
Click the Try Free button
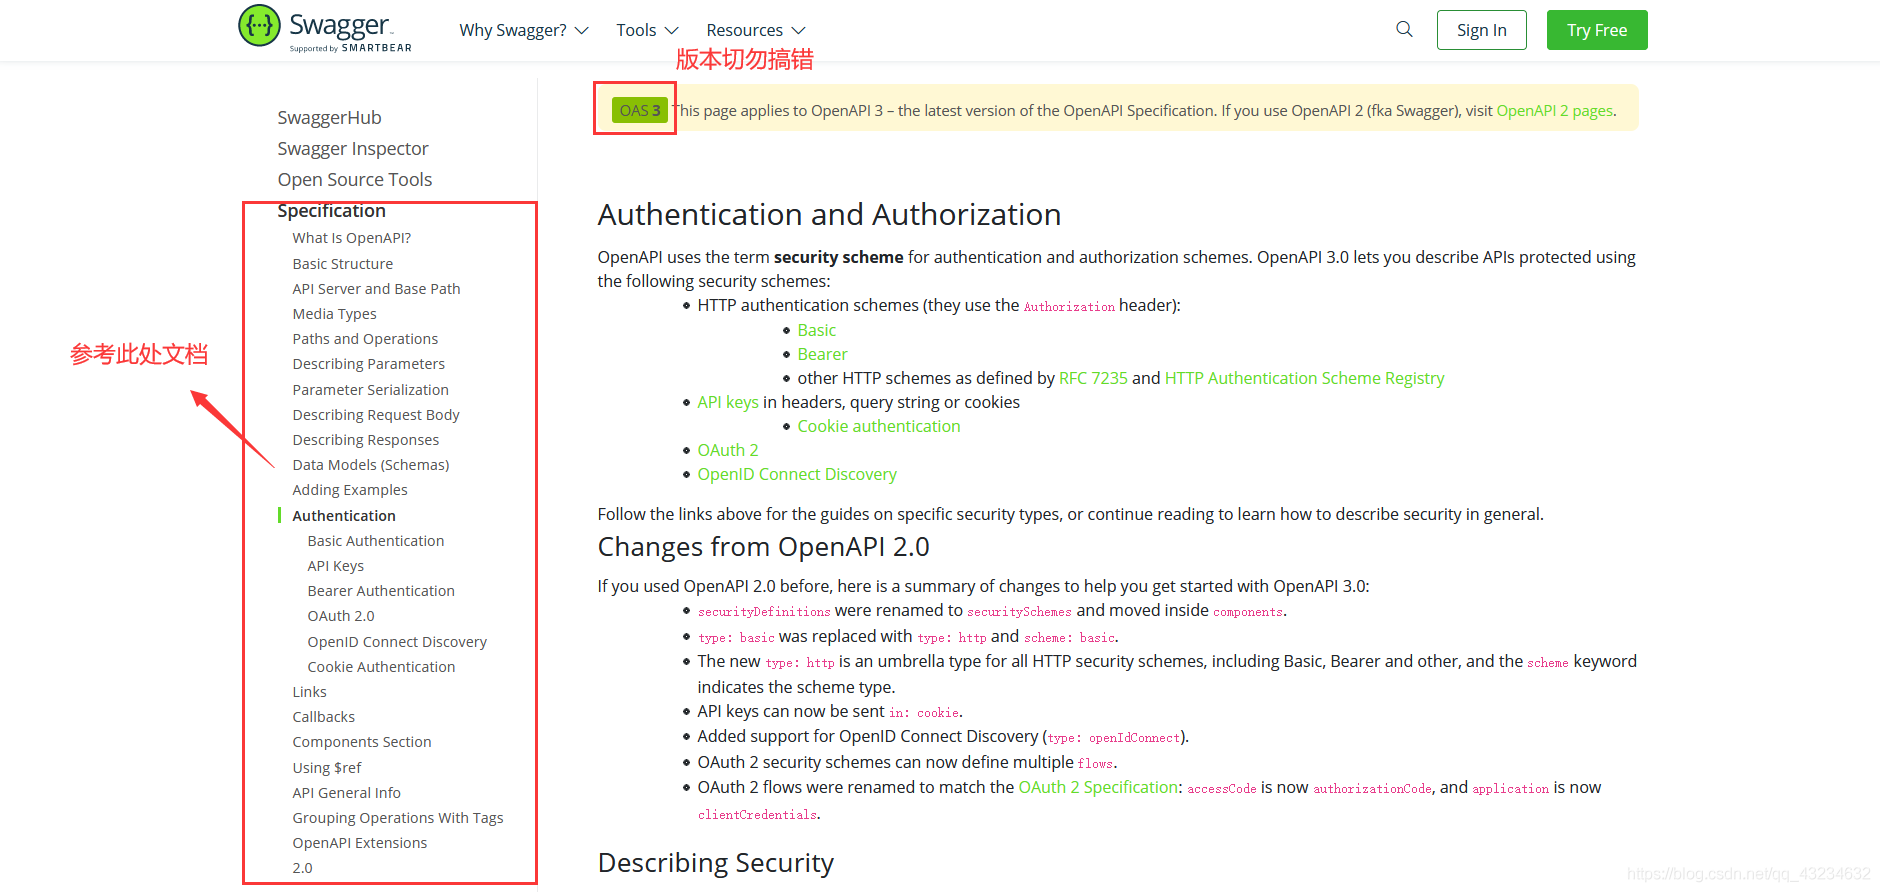pyautogui.click(x=1597, y=30)
